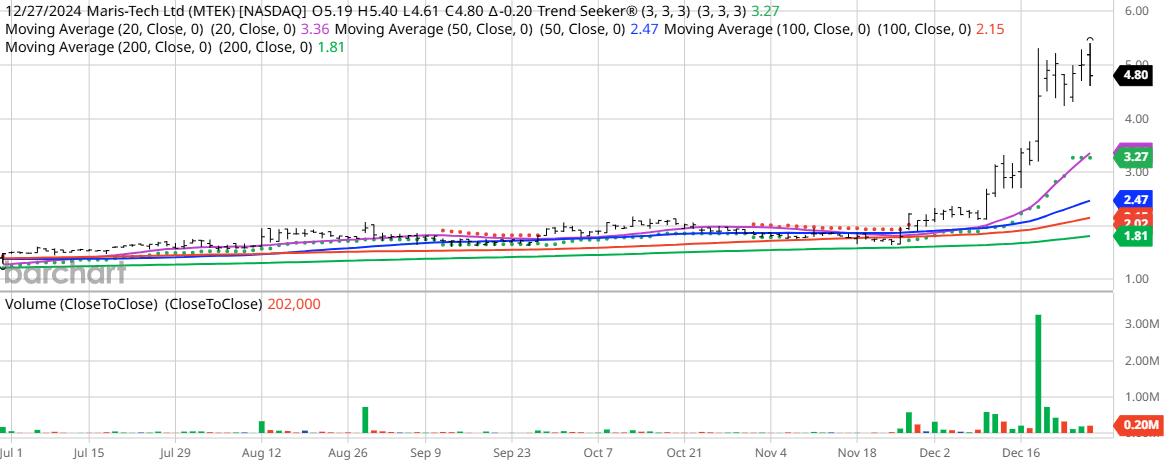Click the Jul 29 date label
Image resolution: width=1171 pixels, height=465 pixels.
tap(176, 452)
